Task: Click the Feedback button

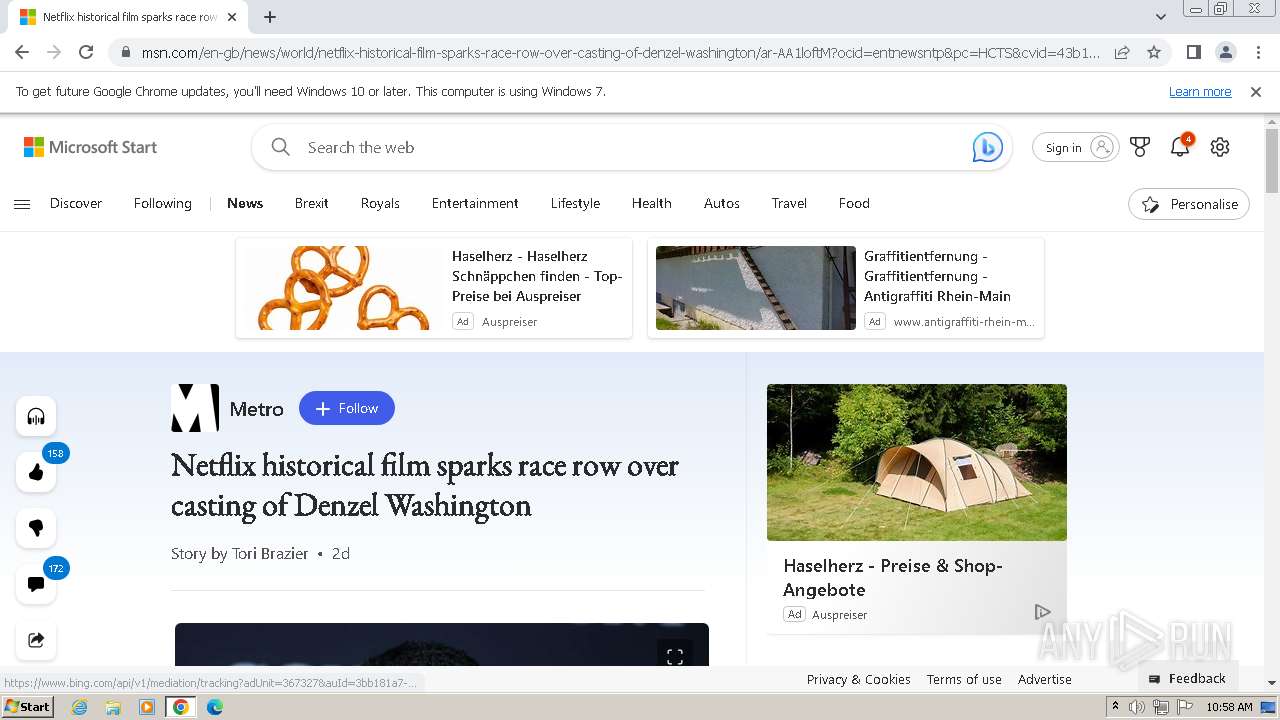Action: [x=1188, y=678]
